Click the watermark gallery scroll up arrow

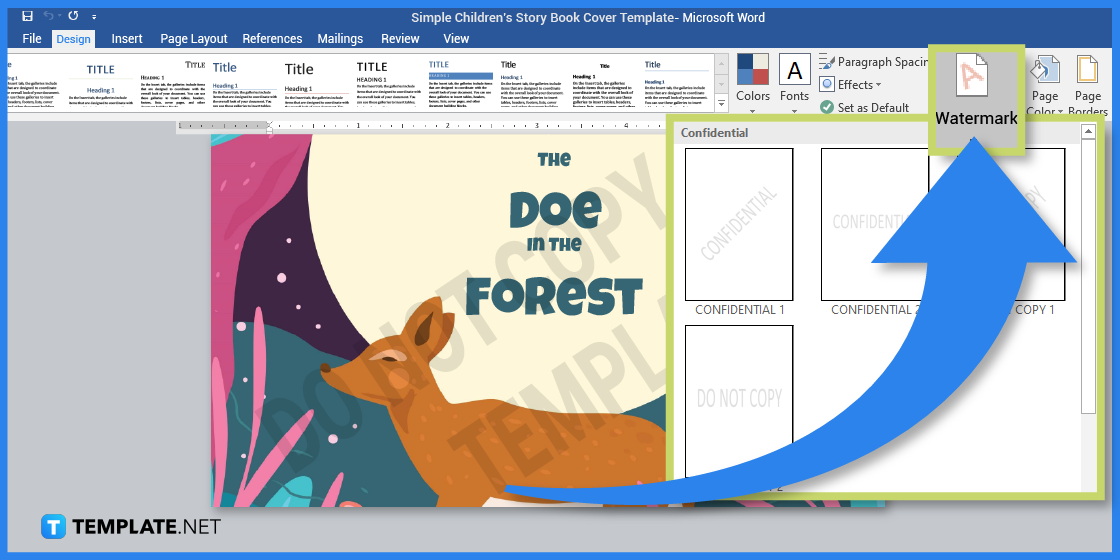(x=1088, y=131)
